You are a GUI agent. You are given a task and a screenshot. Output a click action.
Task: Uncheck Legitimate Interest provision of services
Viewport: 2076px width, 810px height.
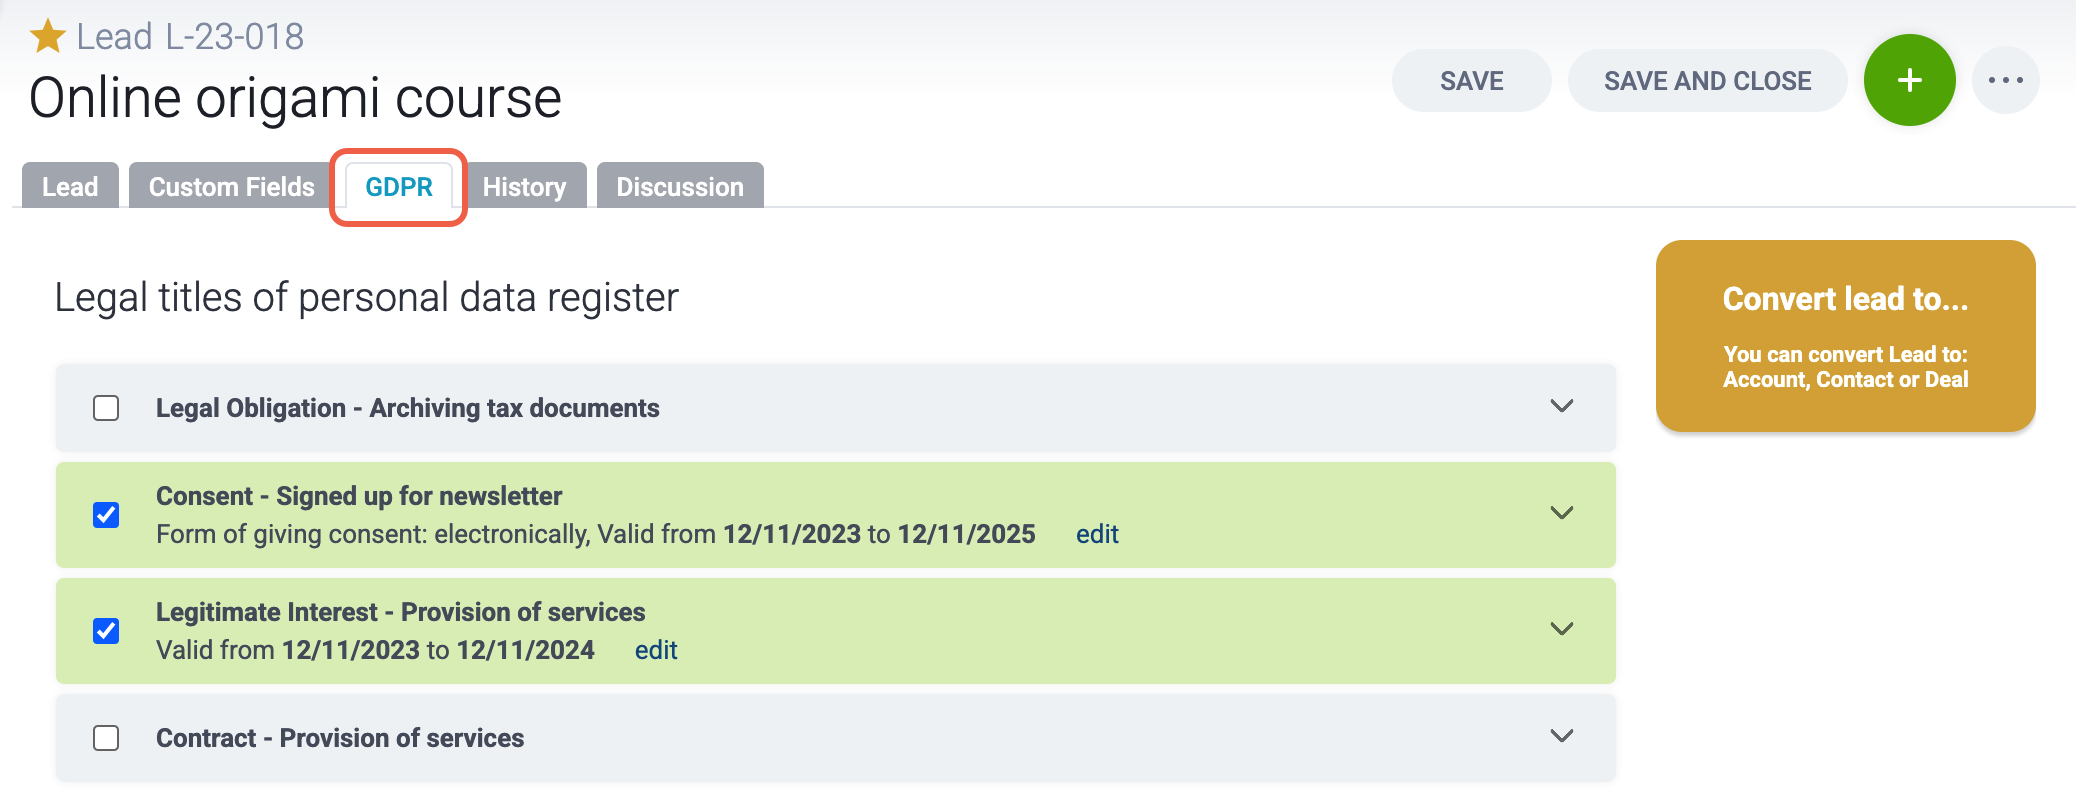click(106, 631)
